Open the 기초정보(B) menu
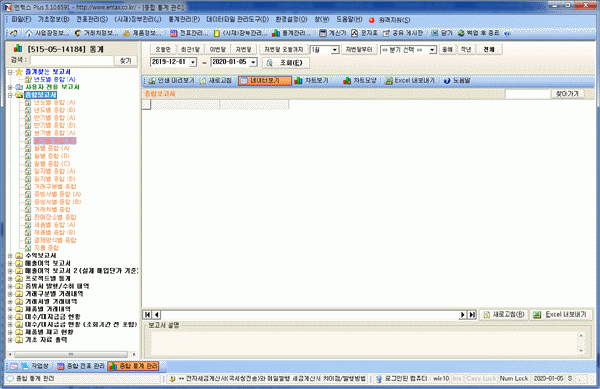Viewport: 600px width, 389px height. [53, 19]
